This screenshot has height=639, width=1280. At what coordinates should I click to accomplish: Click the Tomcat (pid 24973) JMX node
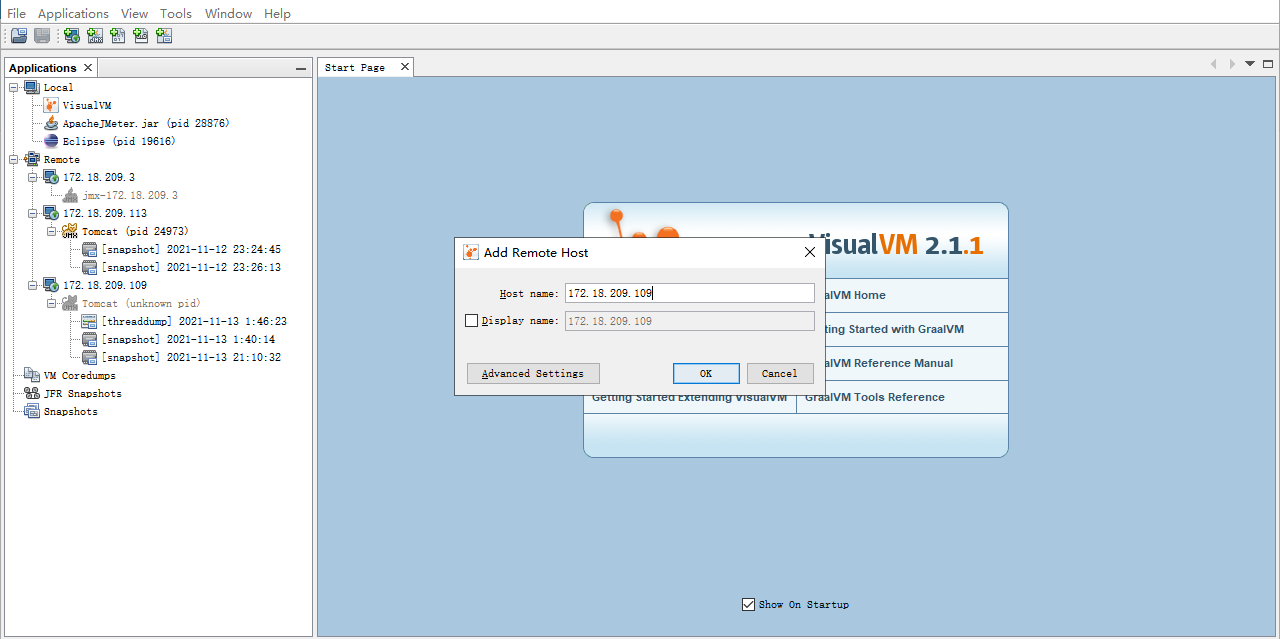128,231
